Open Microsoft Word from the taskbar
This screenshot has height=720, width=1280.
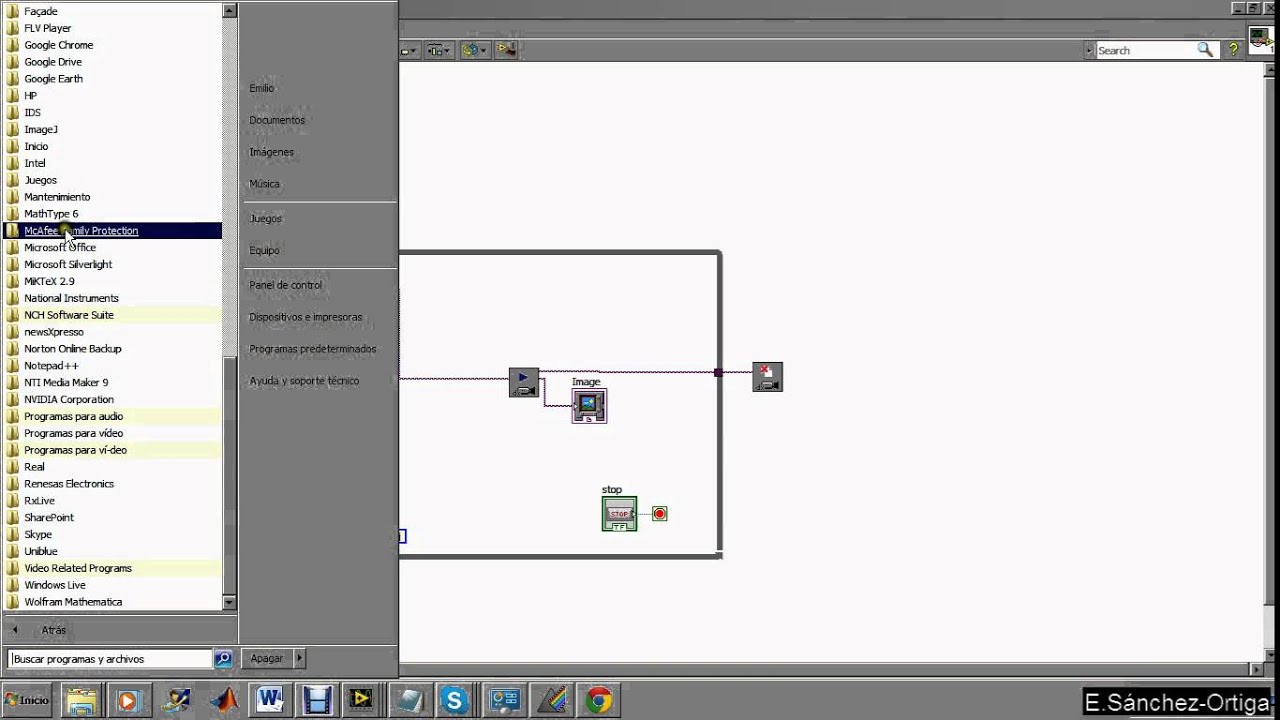270,700
